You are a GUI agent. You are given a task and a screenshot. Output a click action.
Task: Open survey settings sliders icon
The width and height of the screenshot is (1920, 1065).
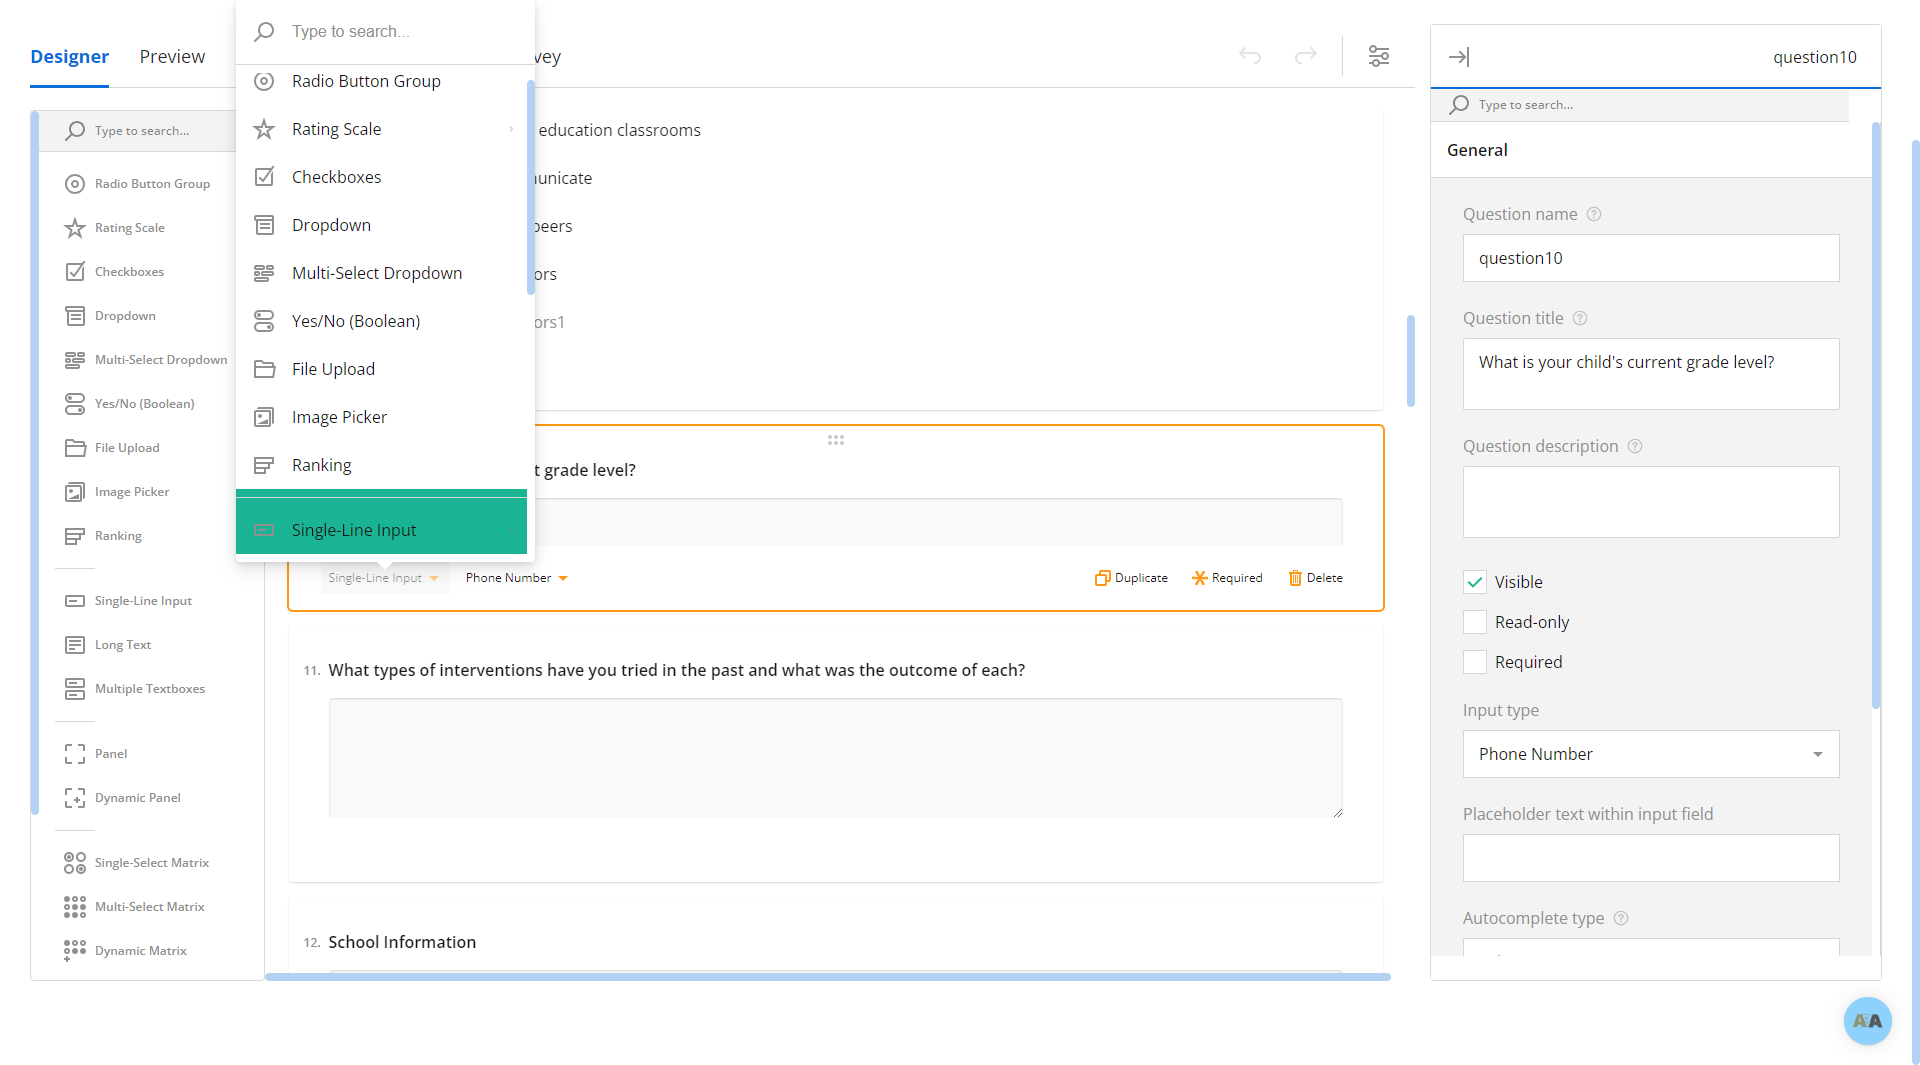click(1379, 56)
